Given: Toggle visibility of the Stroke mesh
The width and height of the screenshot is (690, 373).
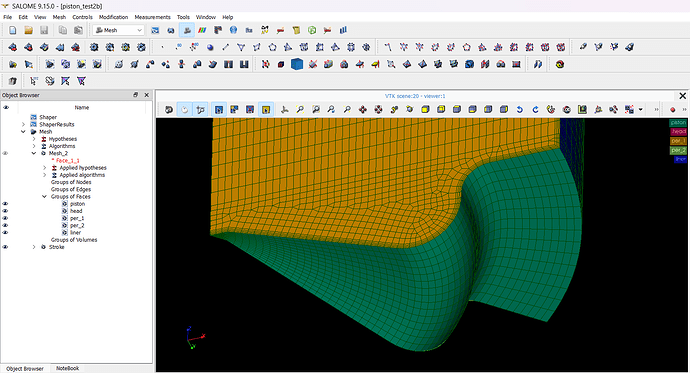Looking at the screenshot, I should point(5,247).
